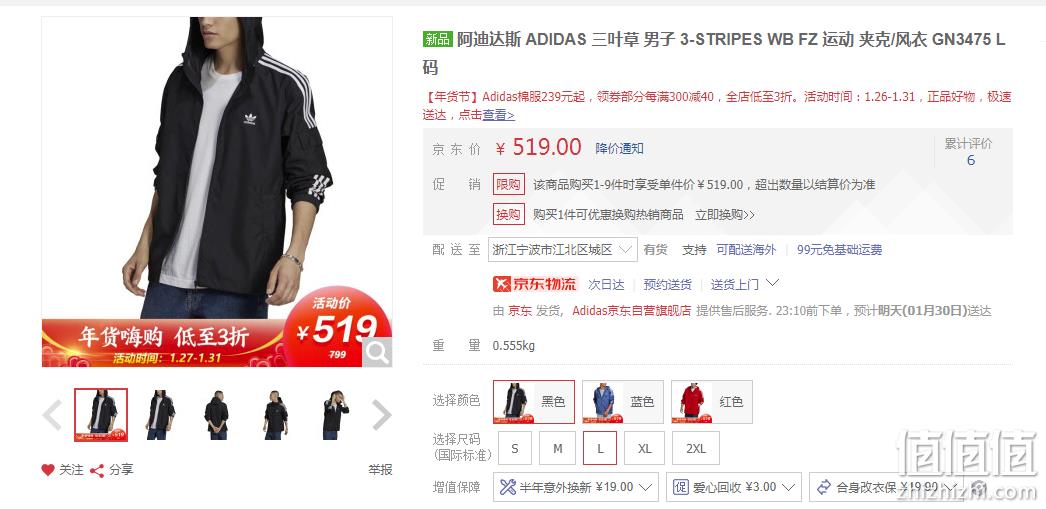Open the 降价通知 price alert link

click(x=620, y=148)
